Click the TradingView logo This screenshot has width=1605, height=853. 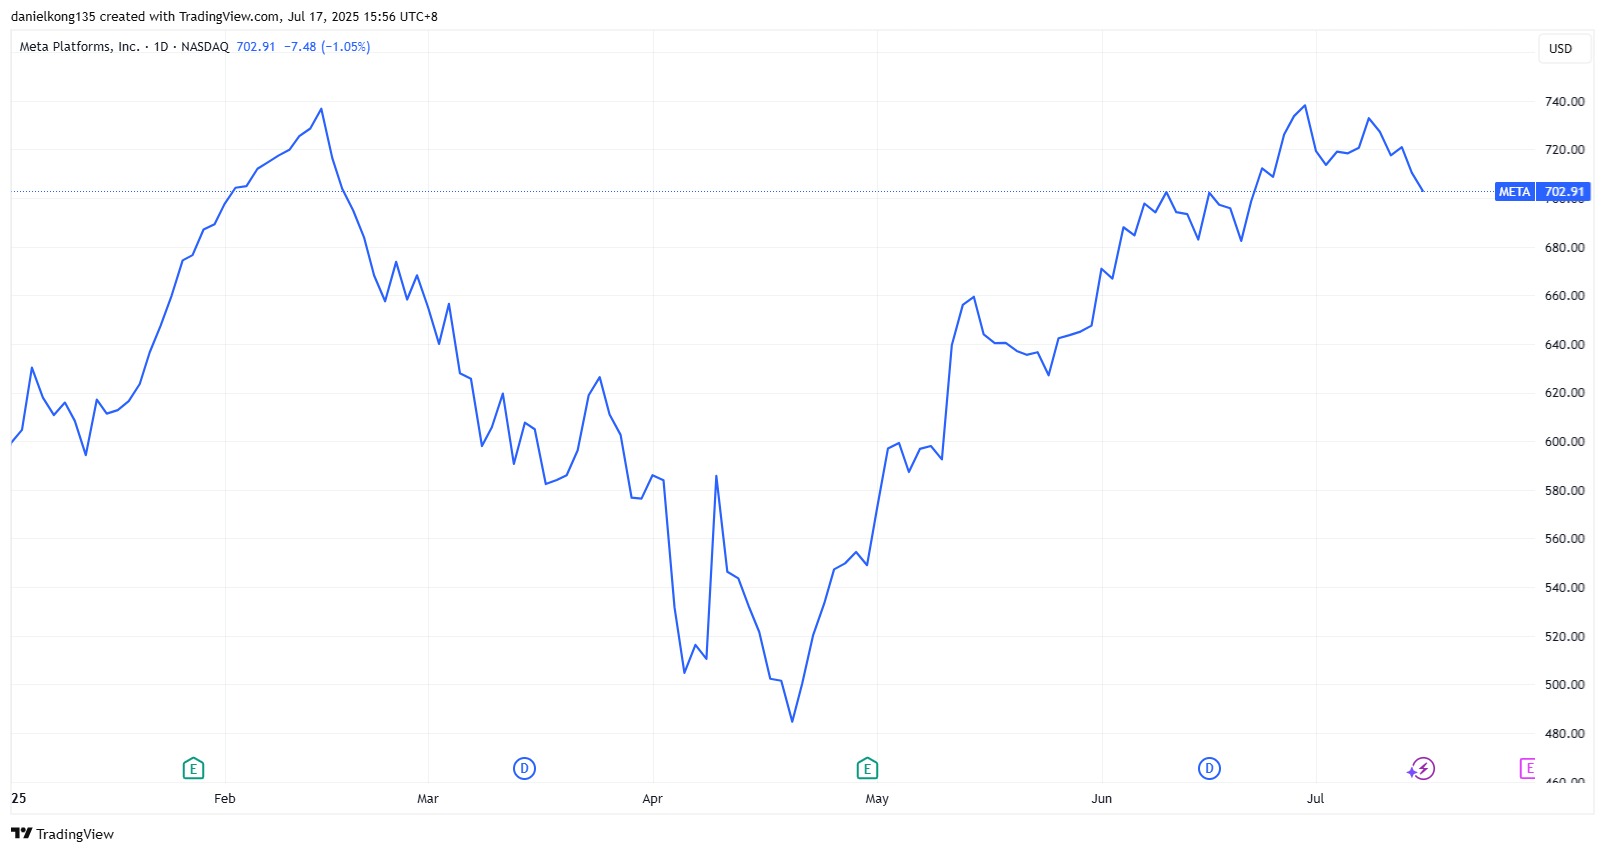(x=63, y=834)
